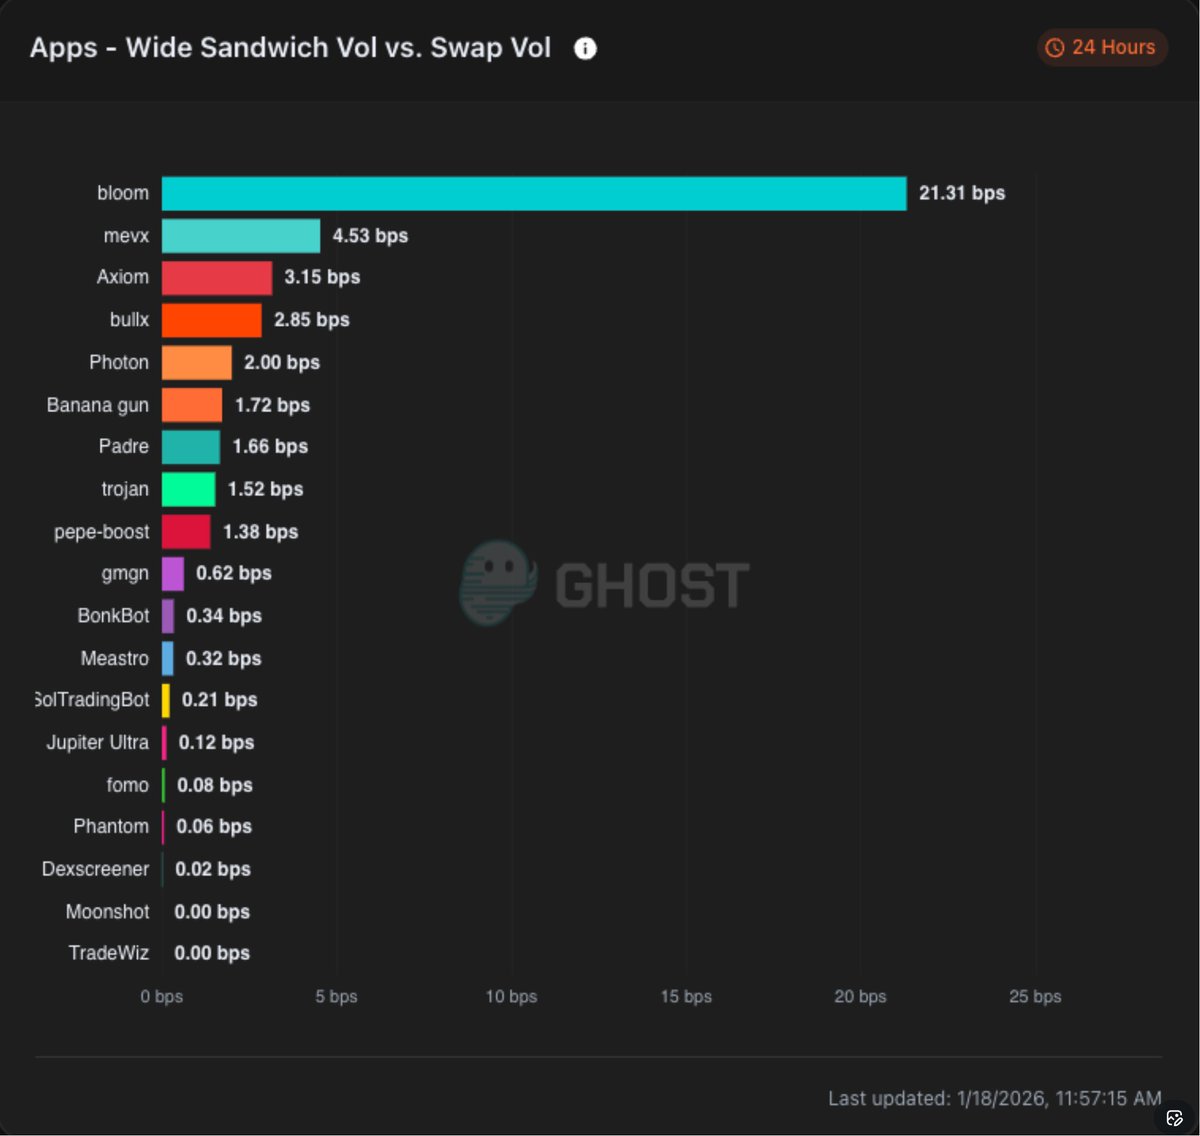
Task: Open the 24 Hours time range selector
Action: tap(1101, 47)
